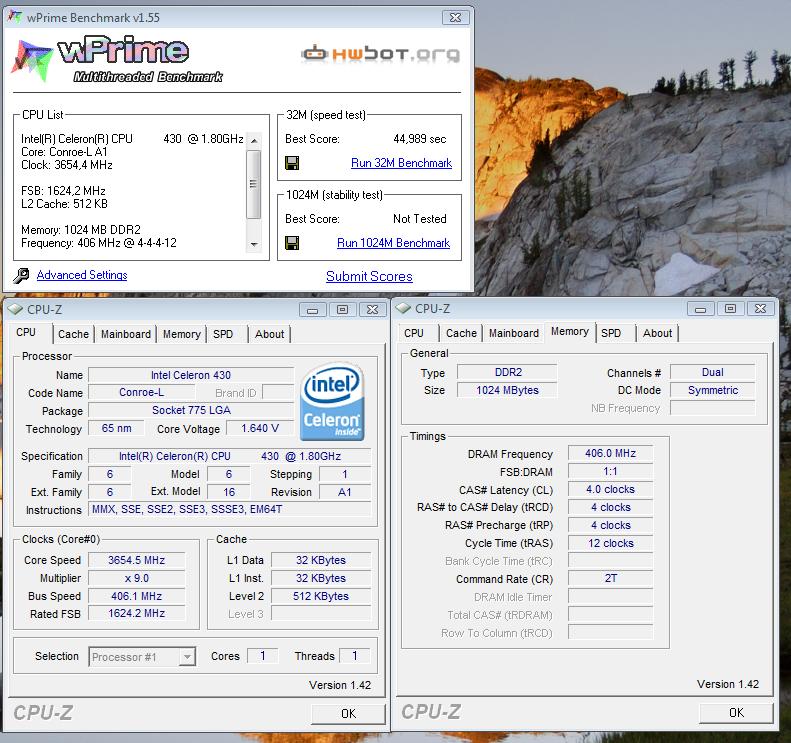Close the left CPU-Z window
The height and width of the screenshot is (743, 791).
click(372, 310)
